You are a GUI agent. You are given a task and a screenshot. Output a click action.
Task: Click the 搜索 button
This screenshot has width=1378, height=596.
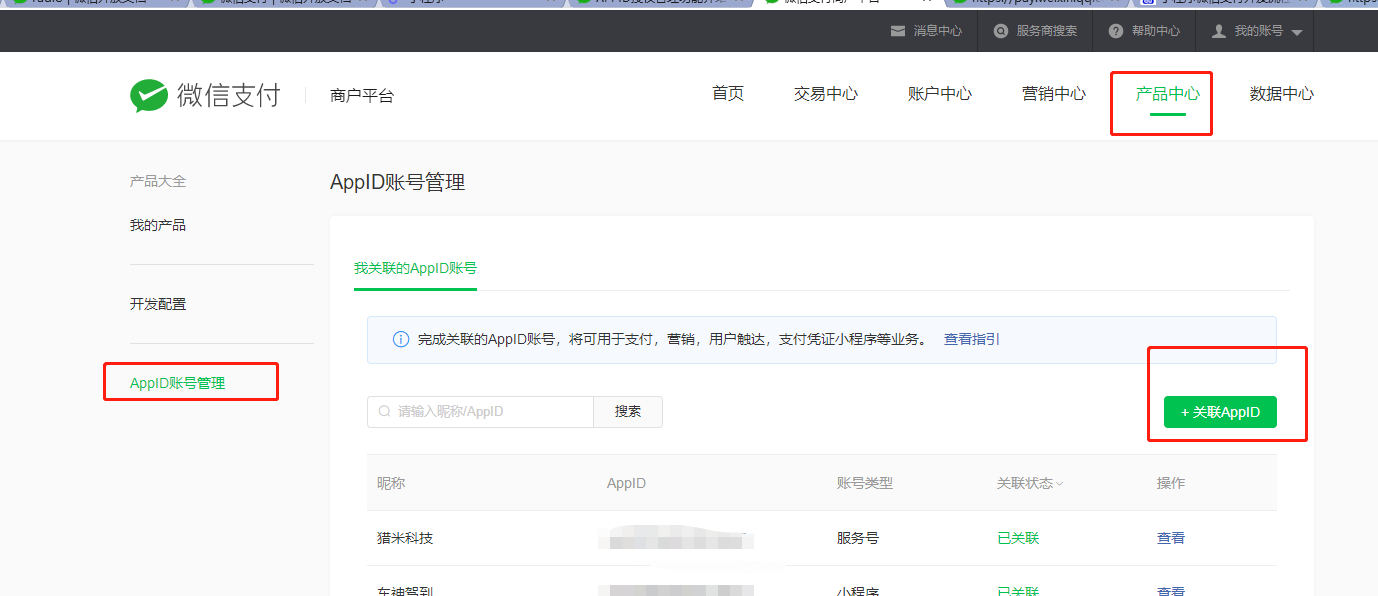tap(628, 412)
